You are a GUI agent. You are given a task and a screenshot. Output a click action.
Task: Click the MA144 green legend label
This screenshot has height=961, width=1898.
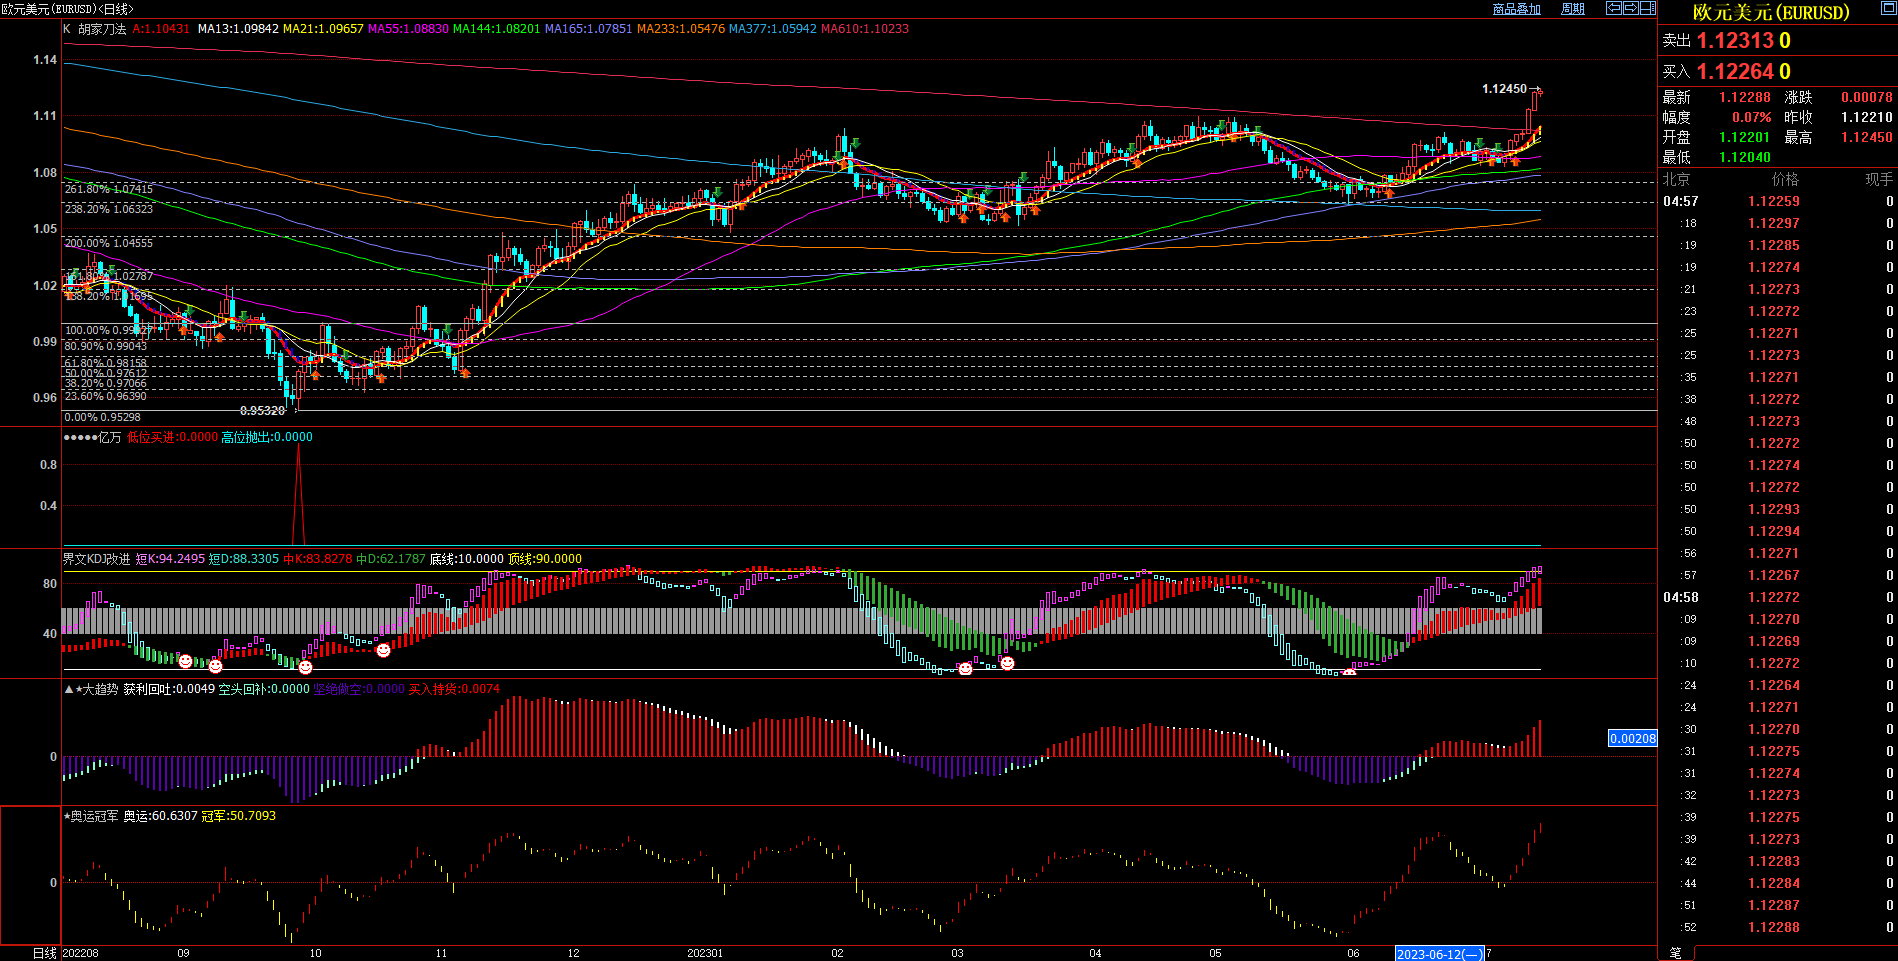pyautogui.click(x=496, y=29)
